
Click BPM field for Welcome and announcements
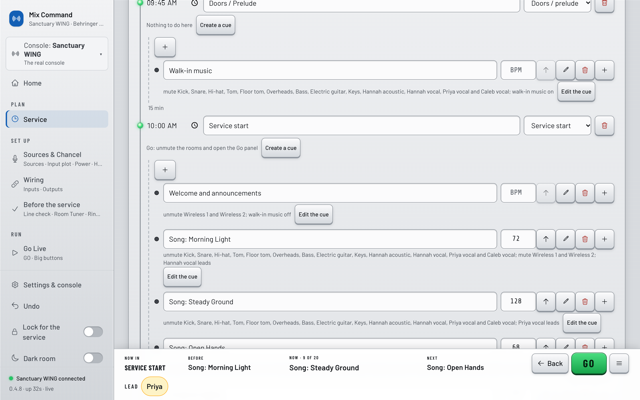pyautogui.click(x=518, y=193)
